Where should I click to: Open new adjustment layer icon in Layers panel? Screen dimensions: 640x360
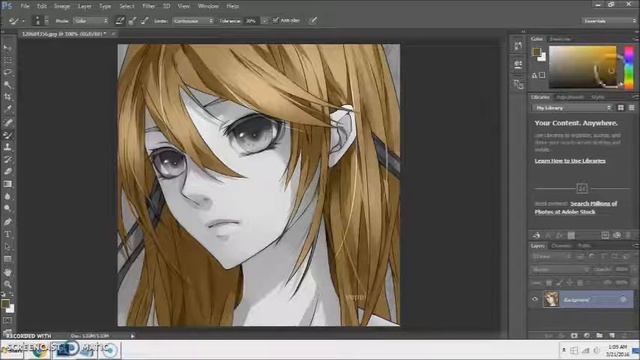pos(587,336)
